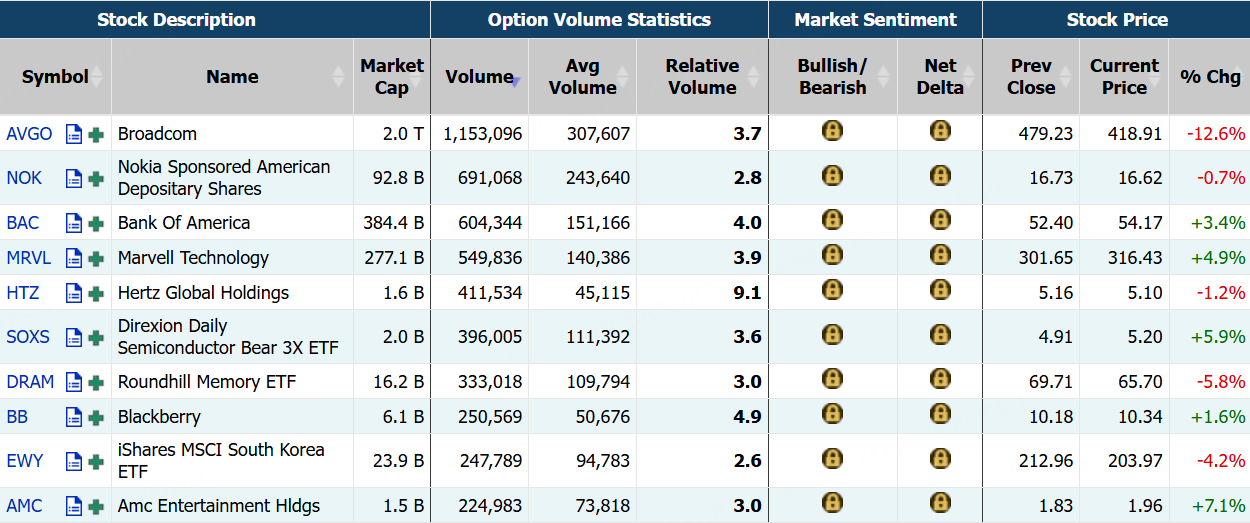Viewport: 1250px width, 523px height.
Task: Click the Net Delta lock icon for AMC
Action: (940, 502)
